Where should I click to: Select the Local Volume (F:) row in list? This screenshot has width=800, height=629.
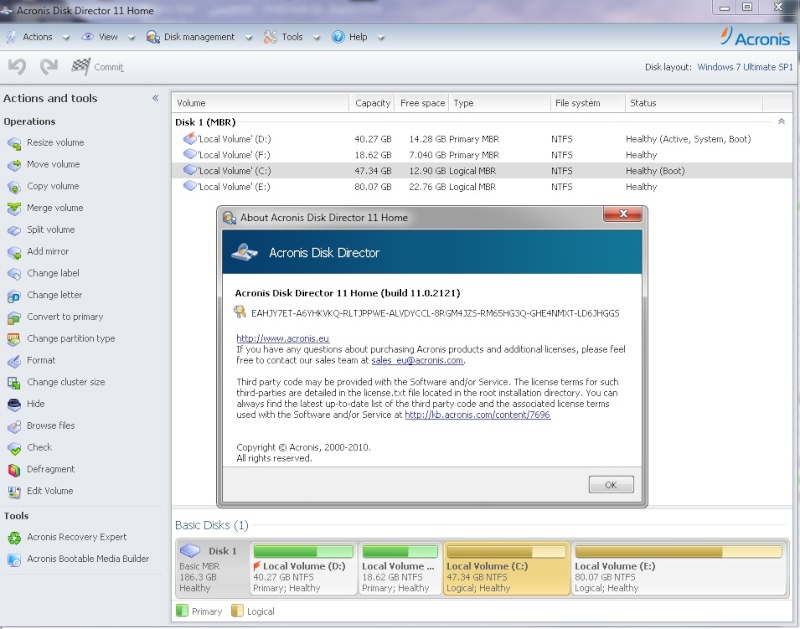coord(482,155)
